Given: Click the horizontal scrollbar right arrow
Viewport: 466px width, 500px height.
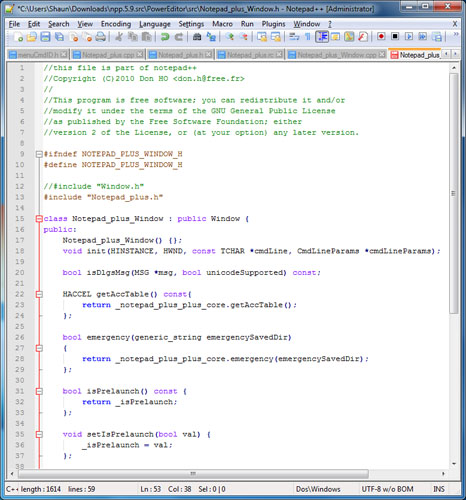Looking at the screenshot, I should (x=443, y=474).
